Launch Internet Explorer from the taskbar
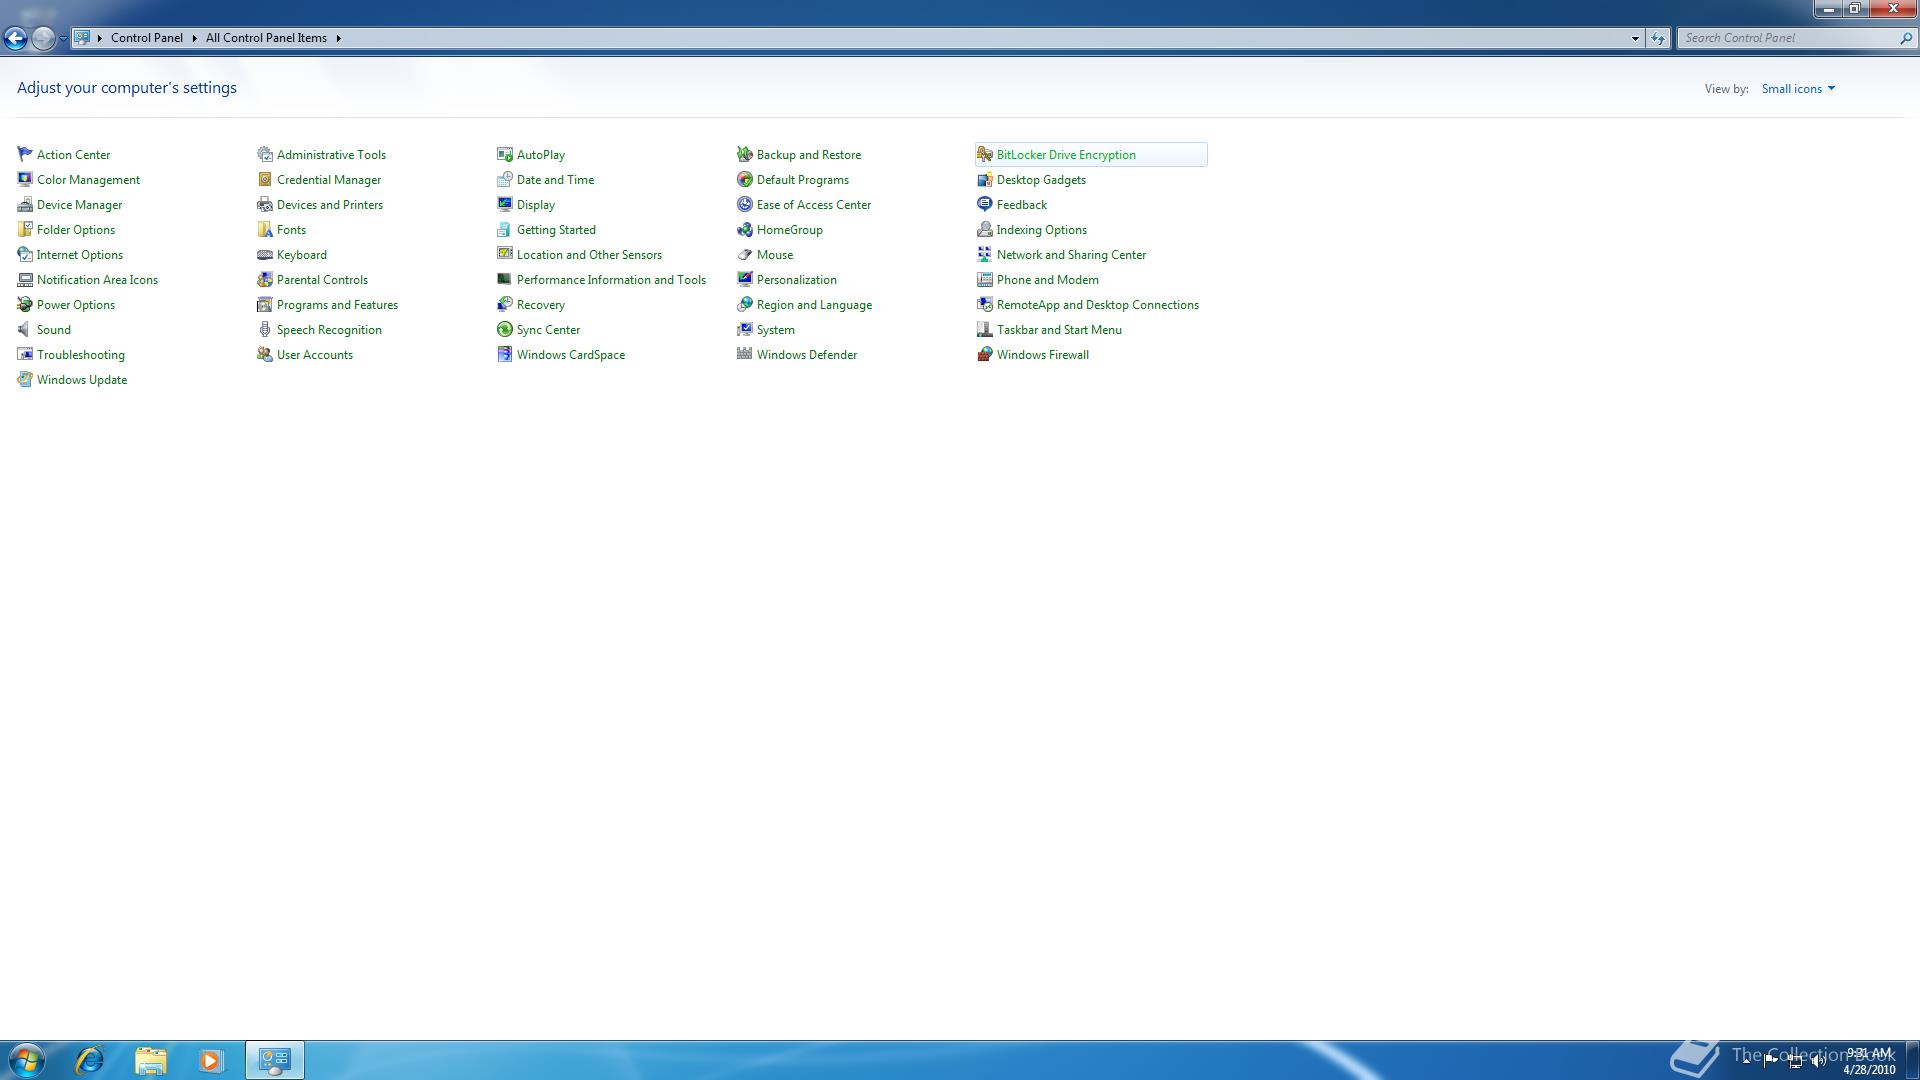Image resolution: width=1920 pixels, height=1080 pixels. (90, 1060)
